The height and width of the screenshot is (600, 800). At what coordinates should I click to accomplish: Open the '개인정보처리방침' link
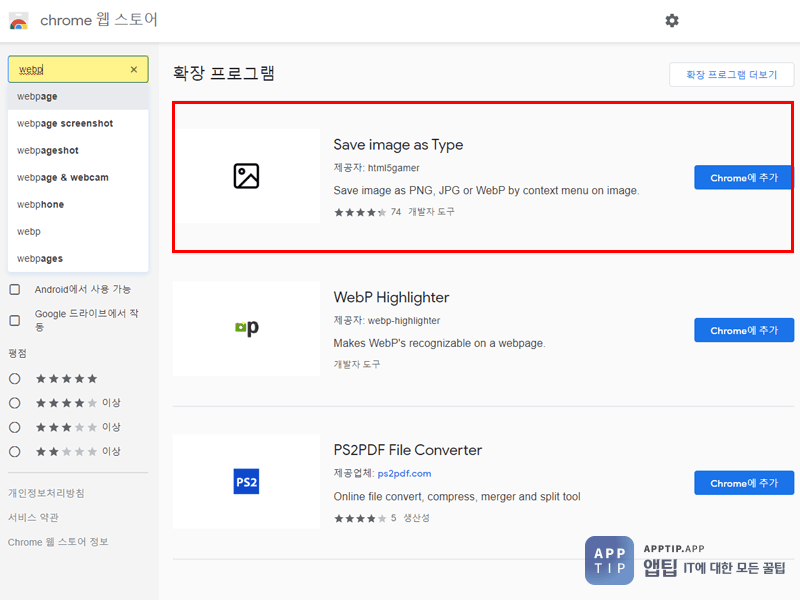point(46,493)
